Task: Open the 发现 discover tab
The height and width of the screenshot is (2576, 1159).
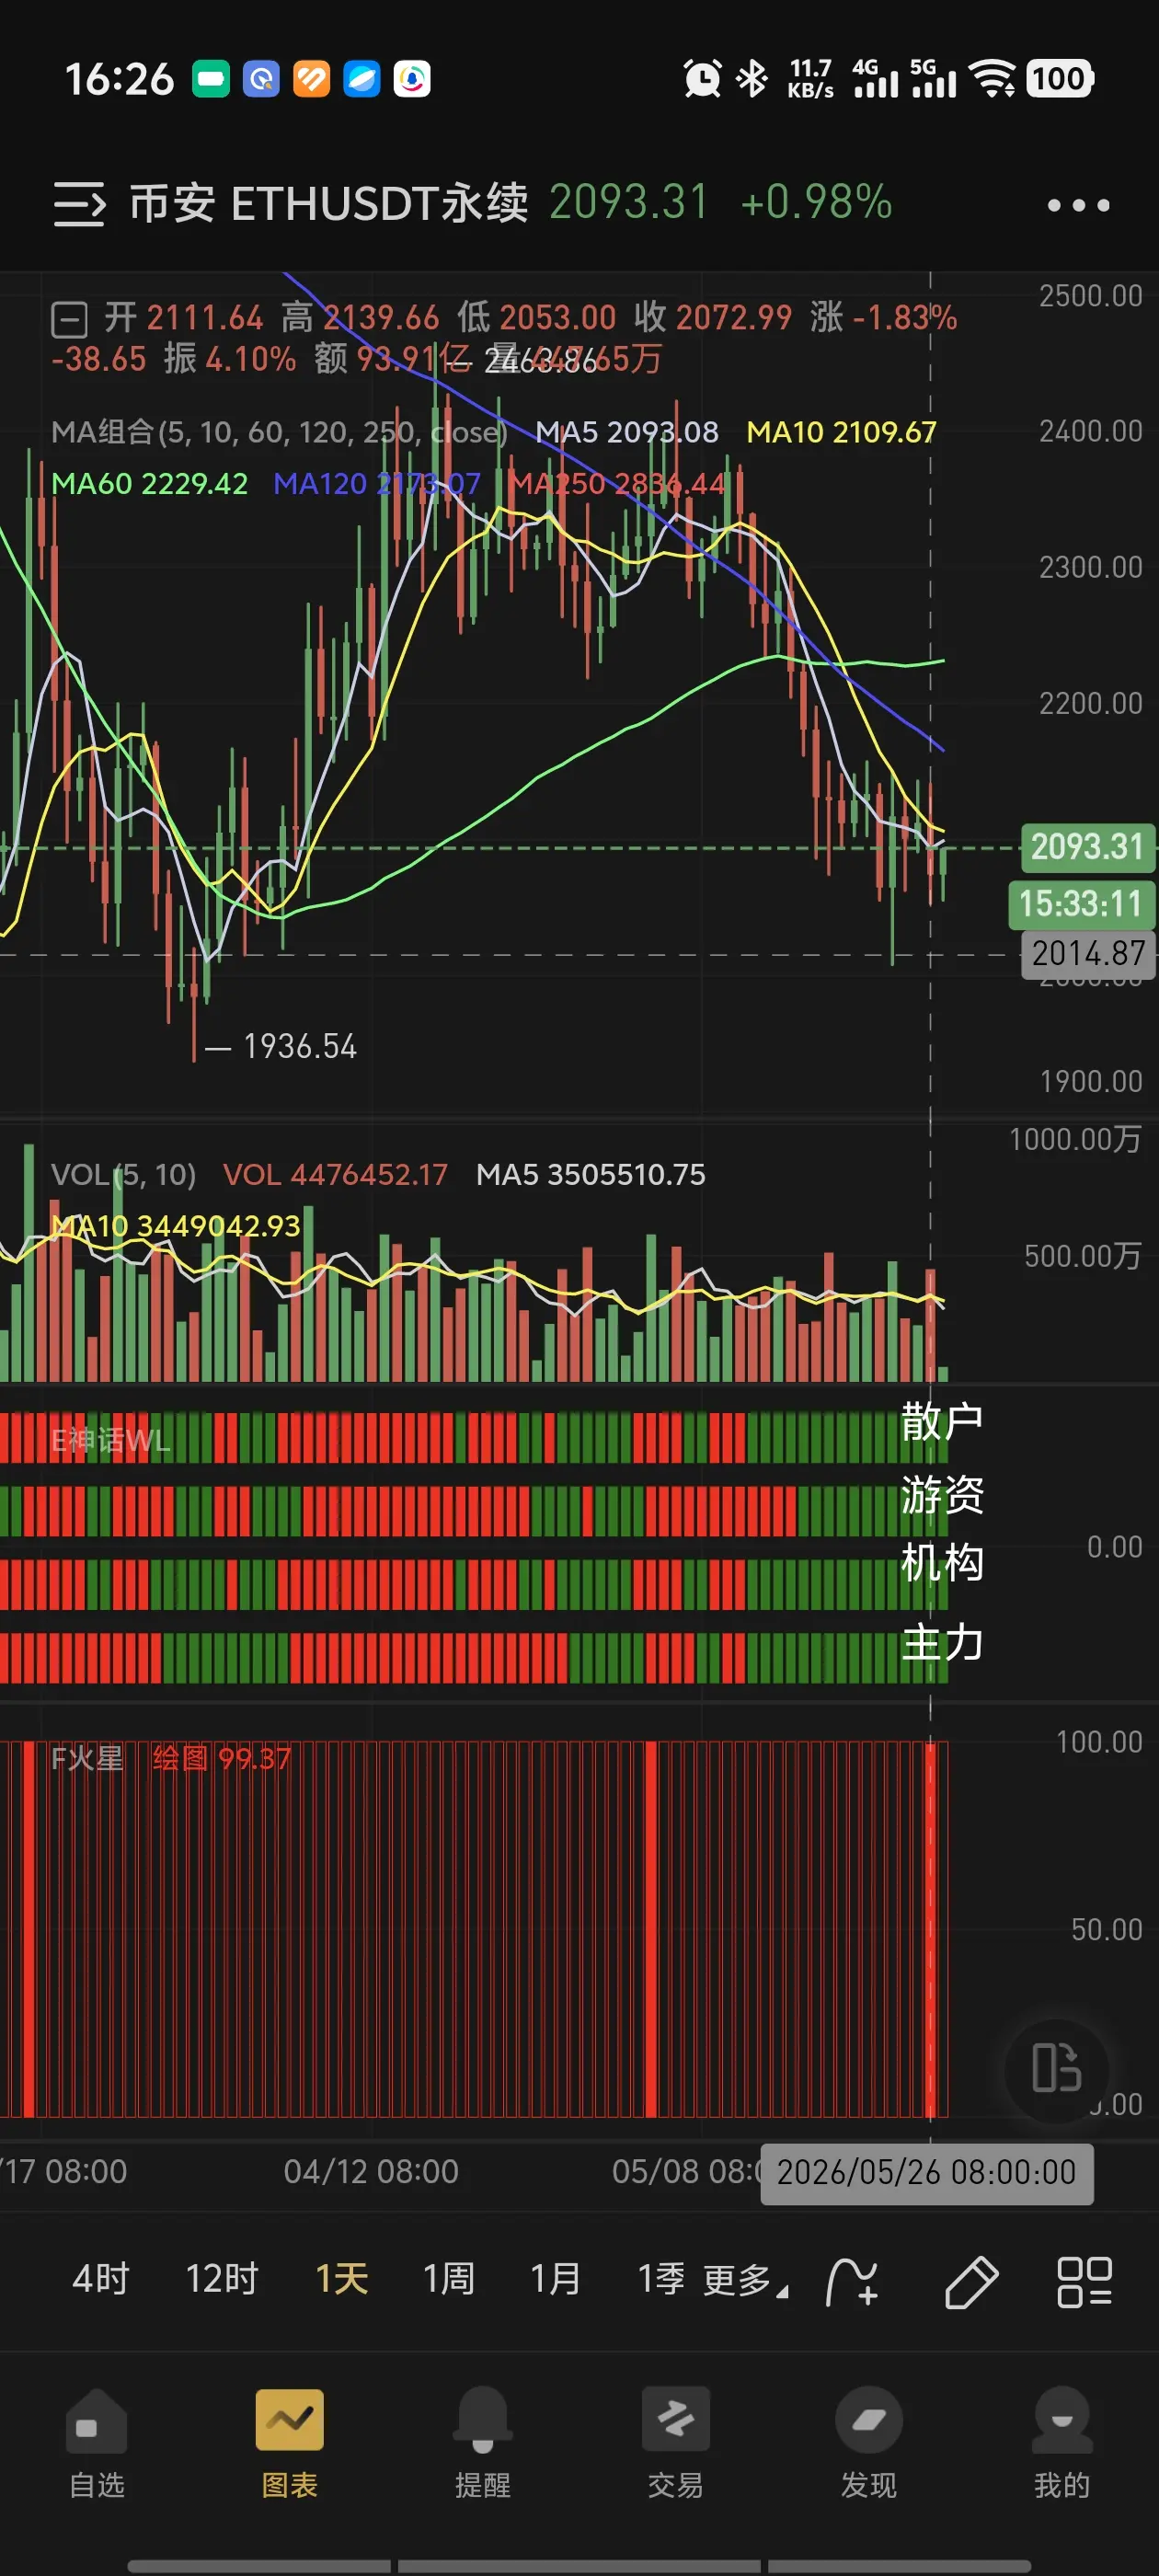Action: 869,2444
